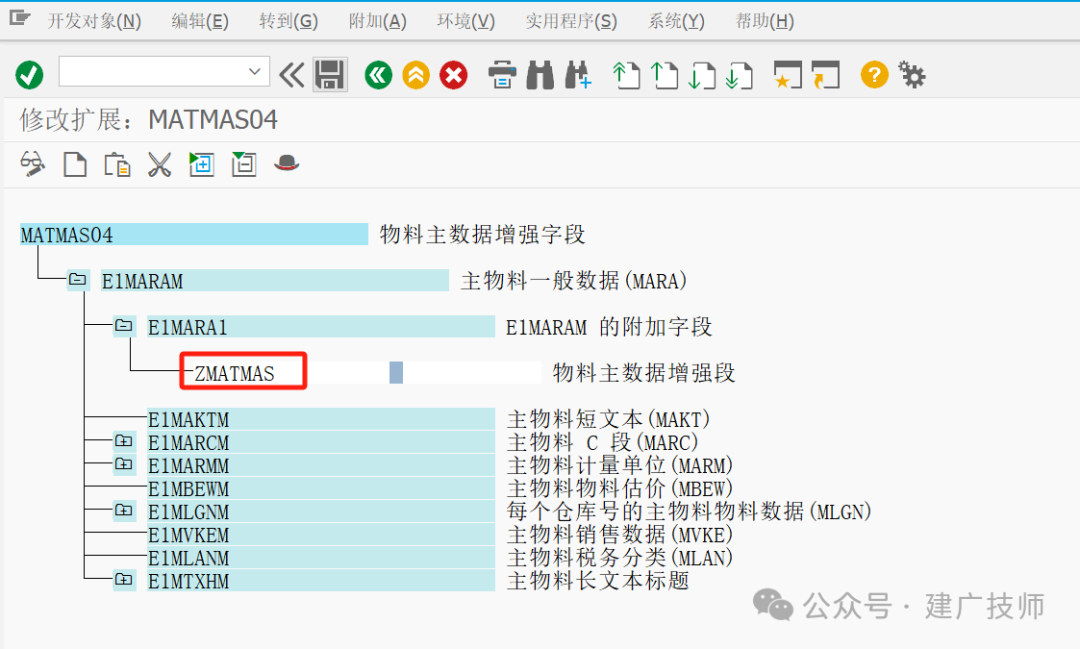
Task: Click the Generate Shortcut icon
Action: [825, 74]
